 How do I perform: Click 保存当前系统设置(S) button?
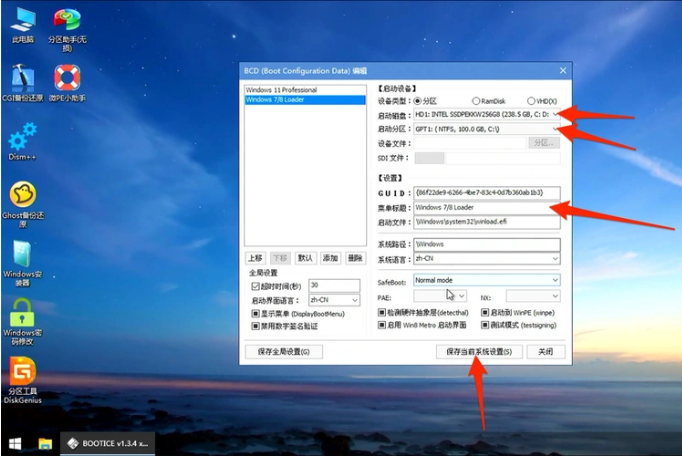point(479,351)
